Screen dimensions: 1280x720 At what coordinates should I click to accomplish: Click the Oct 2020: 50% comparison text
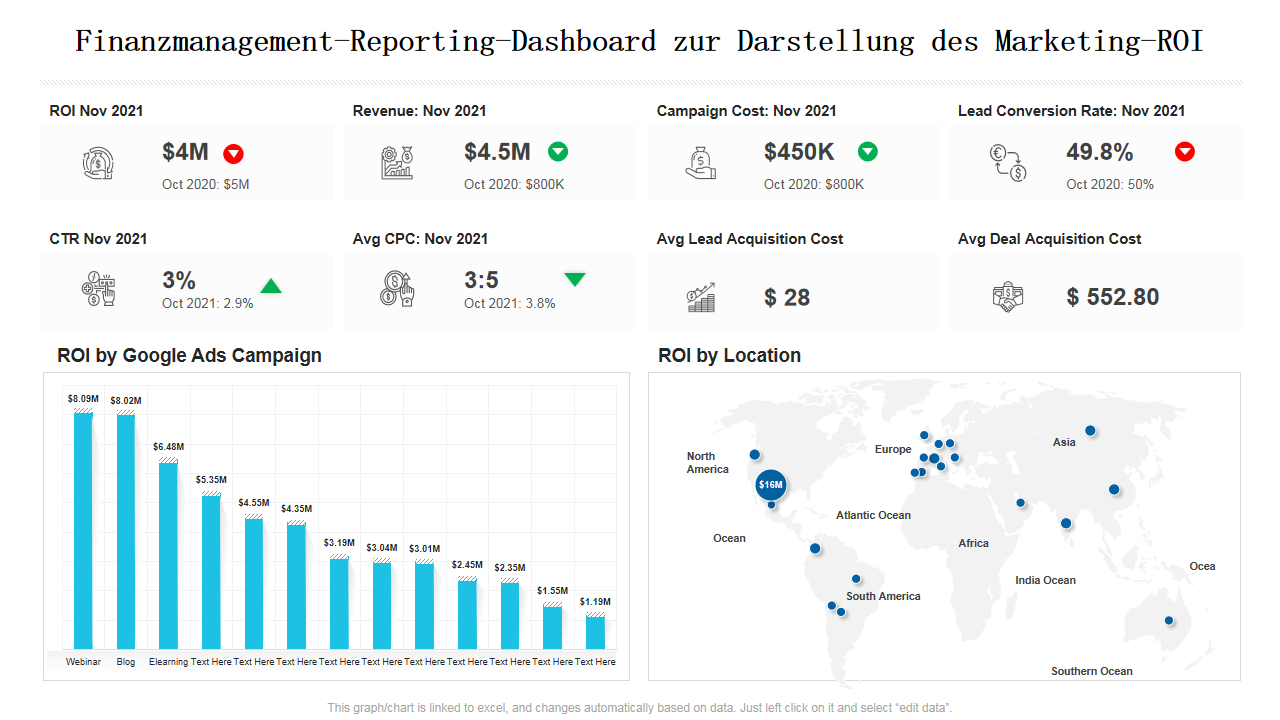click(1110, 184)
